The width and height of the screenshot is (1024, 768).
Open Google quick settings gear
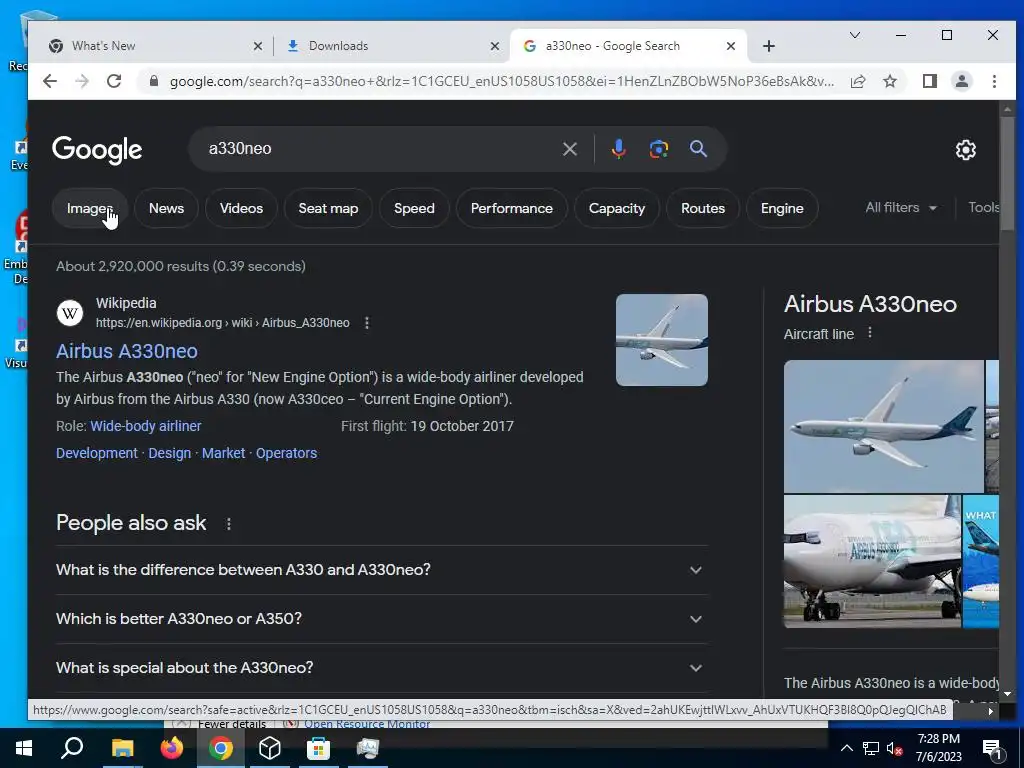(x=965, y=150)
